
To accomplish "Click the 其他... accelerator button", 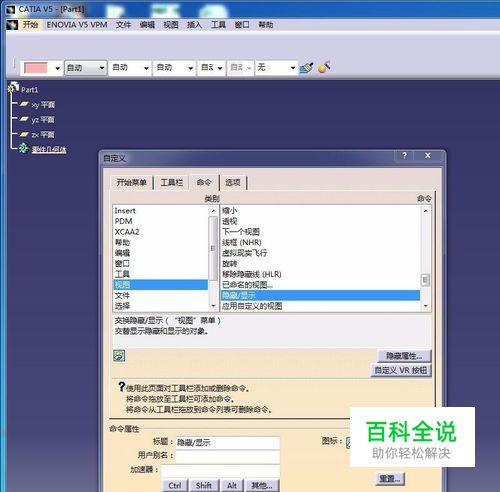I will 262,485.
